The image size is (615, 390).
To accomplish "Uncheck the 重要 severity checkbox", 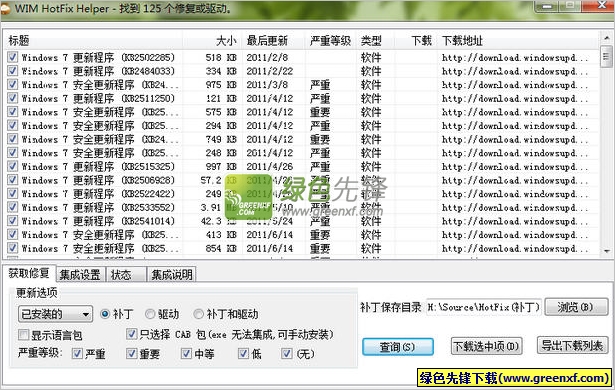I will pyautogui.click(x=131, y=354).
